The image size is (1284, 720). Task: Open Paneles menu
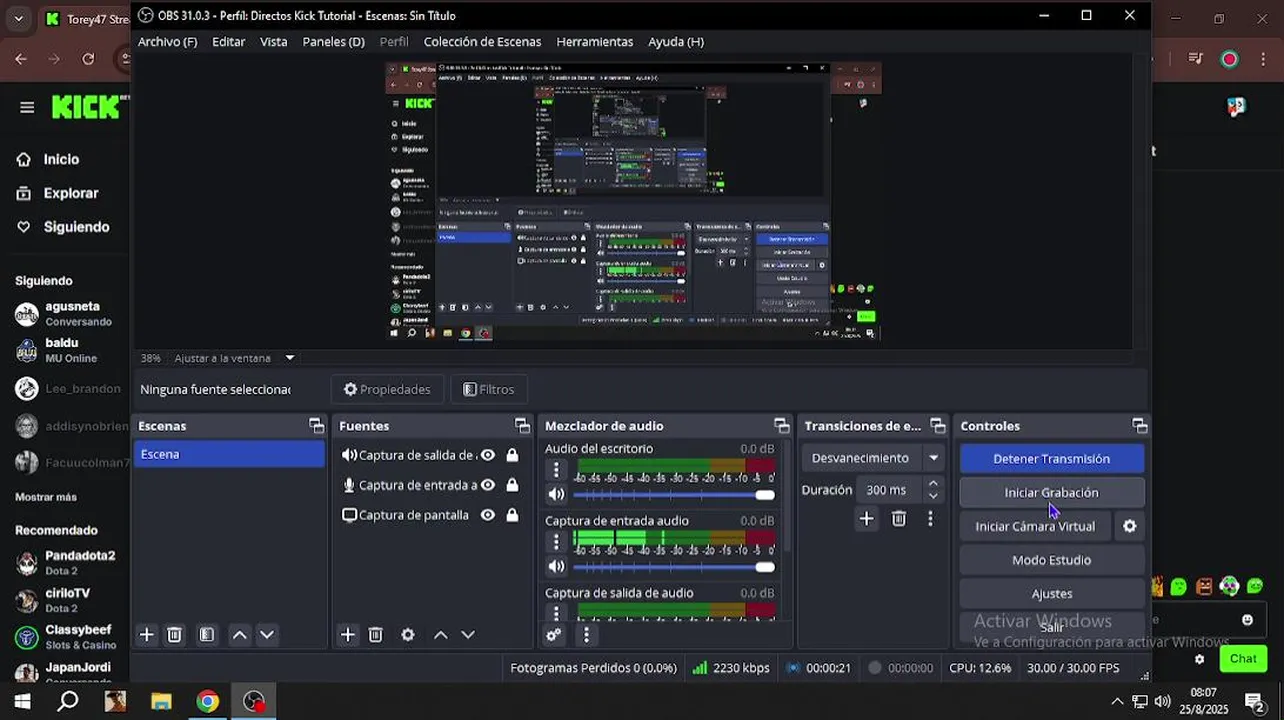[x=333, y=42]
